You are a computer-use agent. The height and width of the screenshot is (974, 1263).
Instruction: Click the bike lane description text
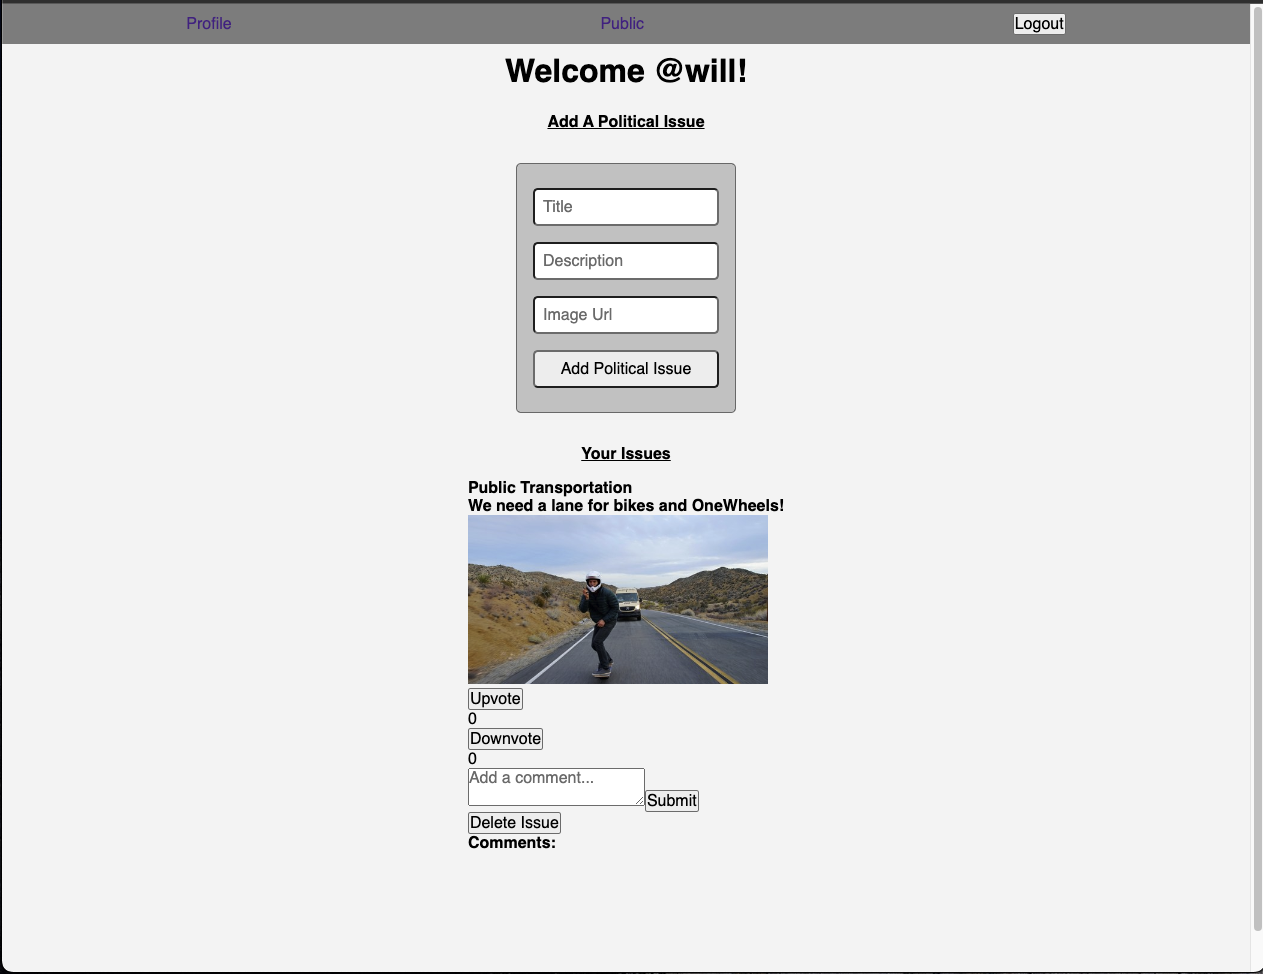click(626, 506)
